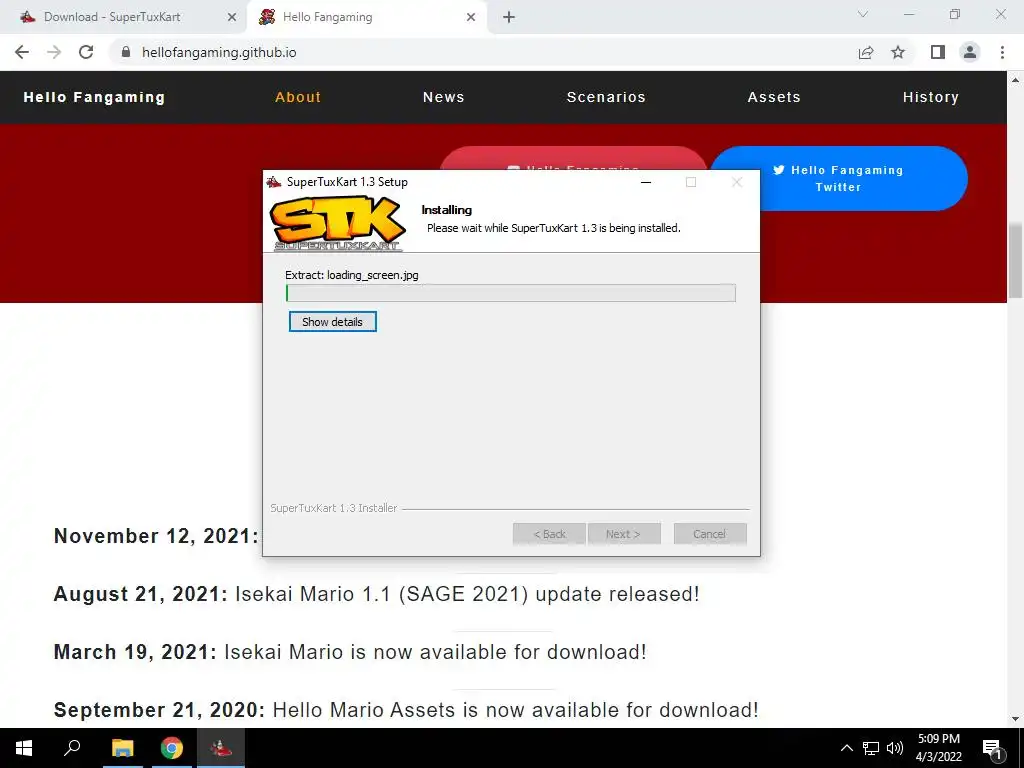Click the Isekai Mario 1.1 update news text
Screen dimensions: 1024x768
[x=467, y=594]
